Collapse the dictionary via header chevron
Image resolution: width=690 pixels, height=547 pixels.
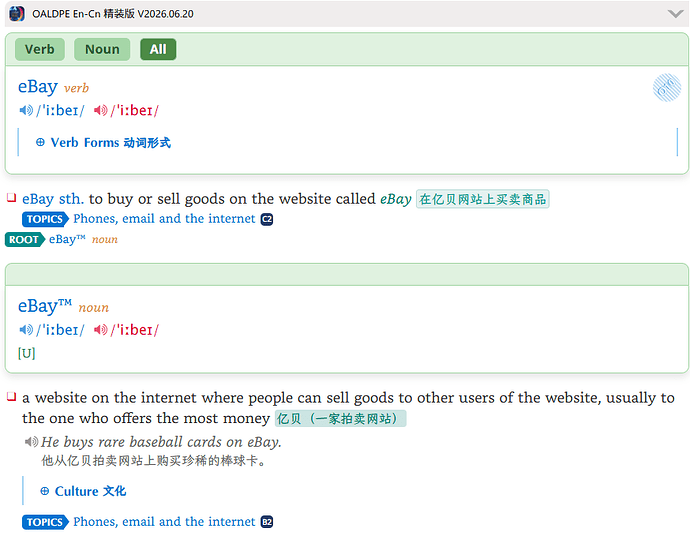[x=675, y=14]
